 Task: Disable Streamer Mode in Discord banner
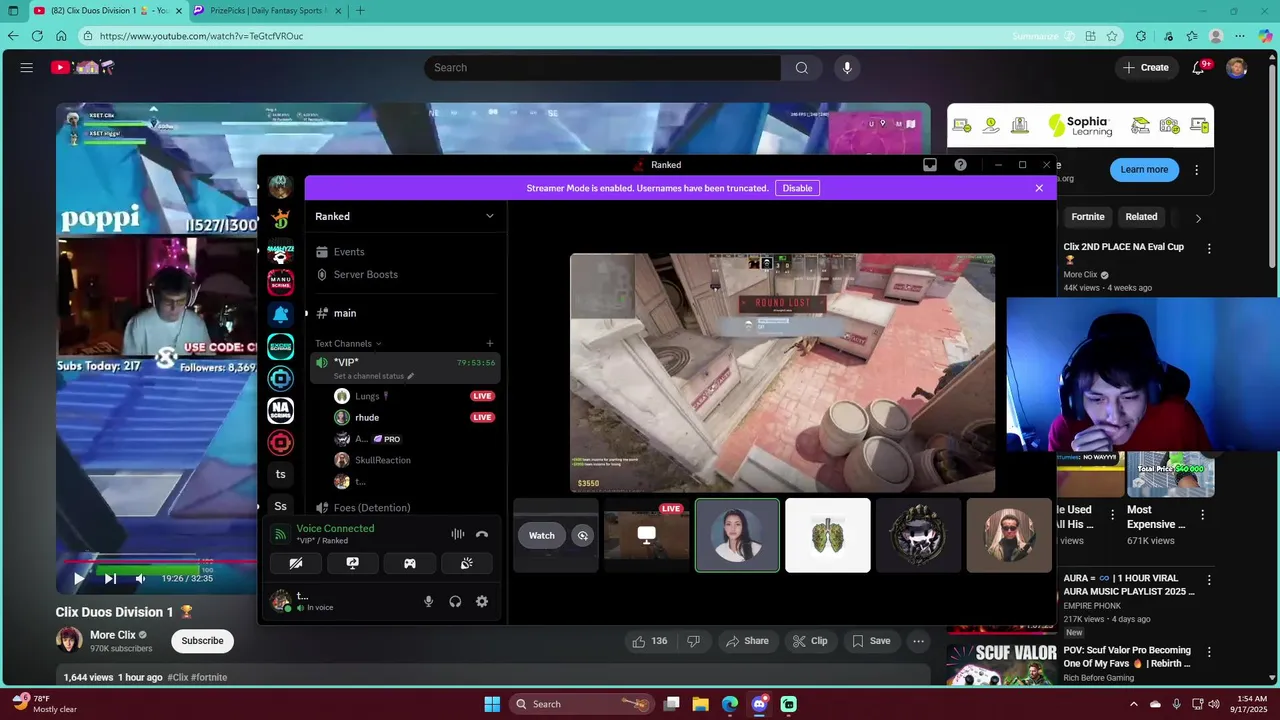pyautogui.click(x=797, y=188)
